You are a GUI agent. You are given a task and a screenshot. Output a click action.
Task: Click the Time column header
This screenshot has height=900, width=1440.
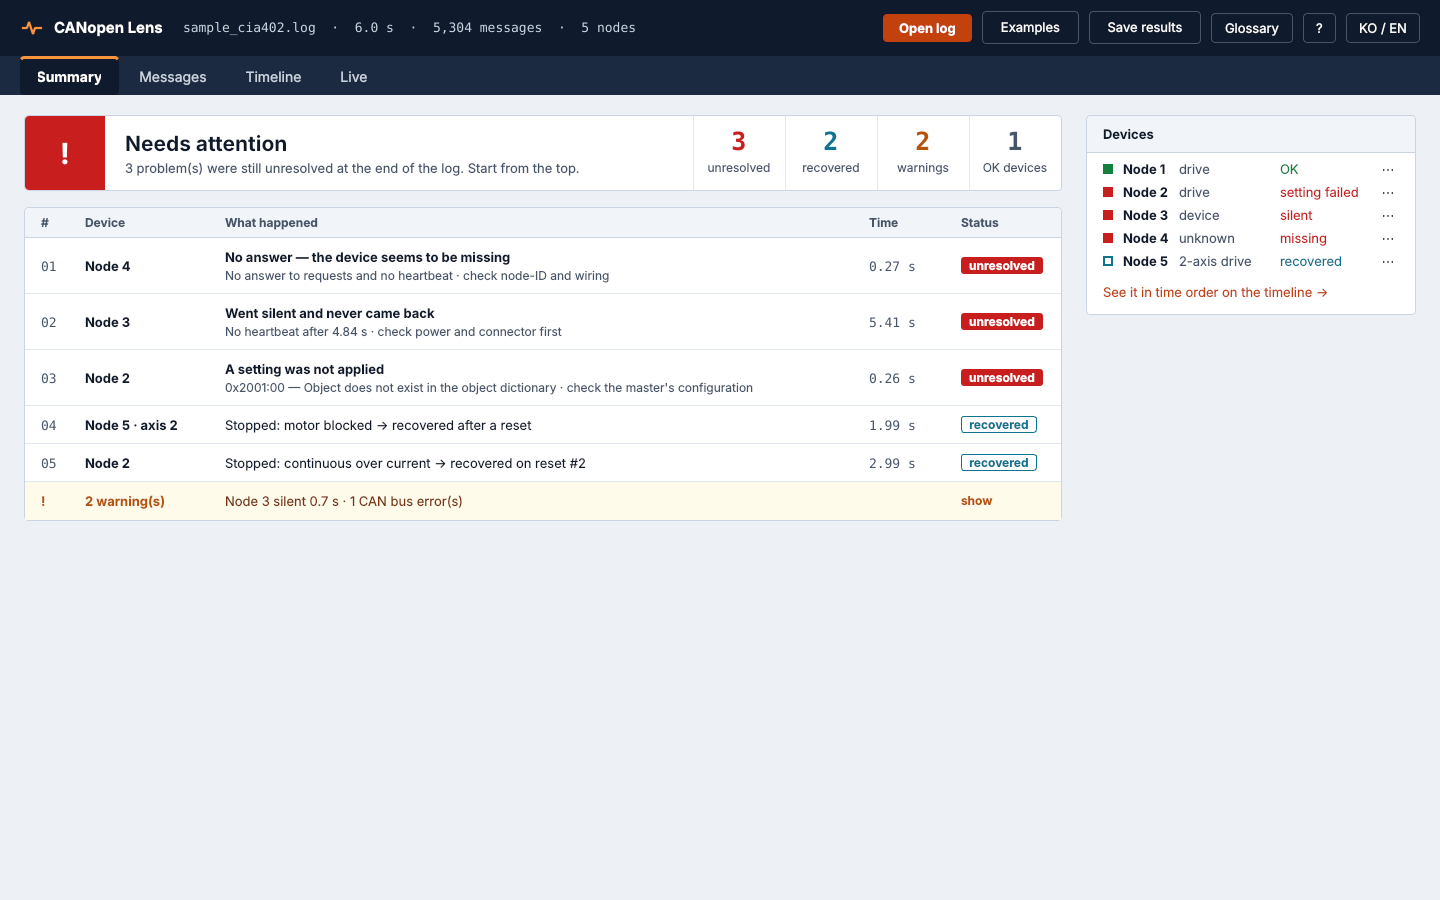click(x=883, y=223)
